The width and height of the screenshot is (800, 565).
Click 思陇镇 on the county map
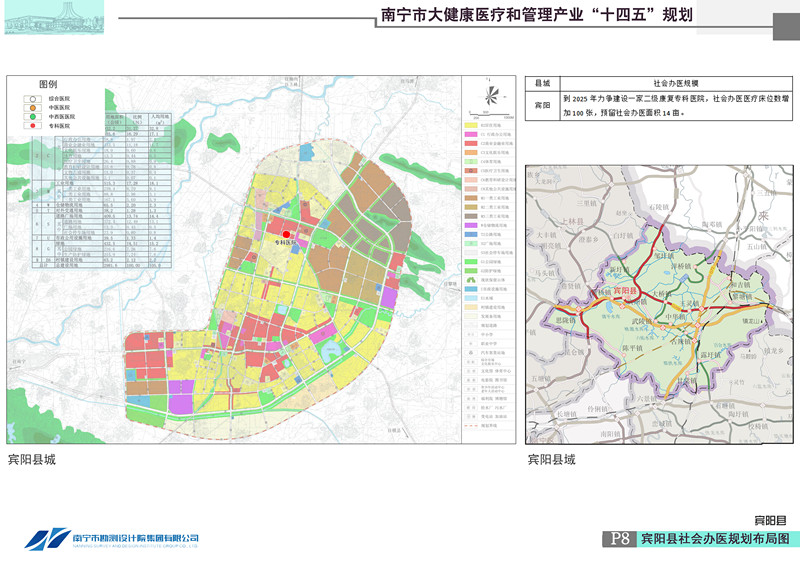565,320
